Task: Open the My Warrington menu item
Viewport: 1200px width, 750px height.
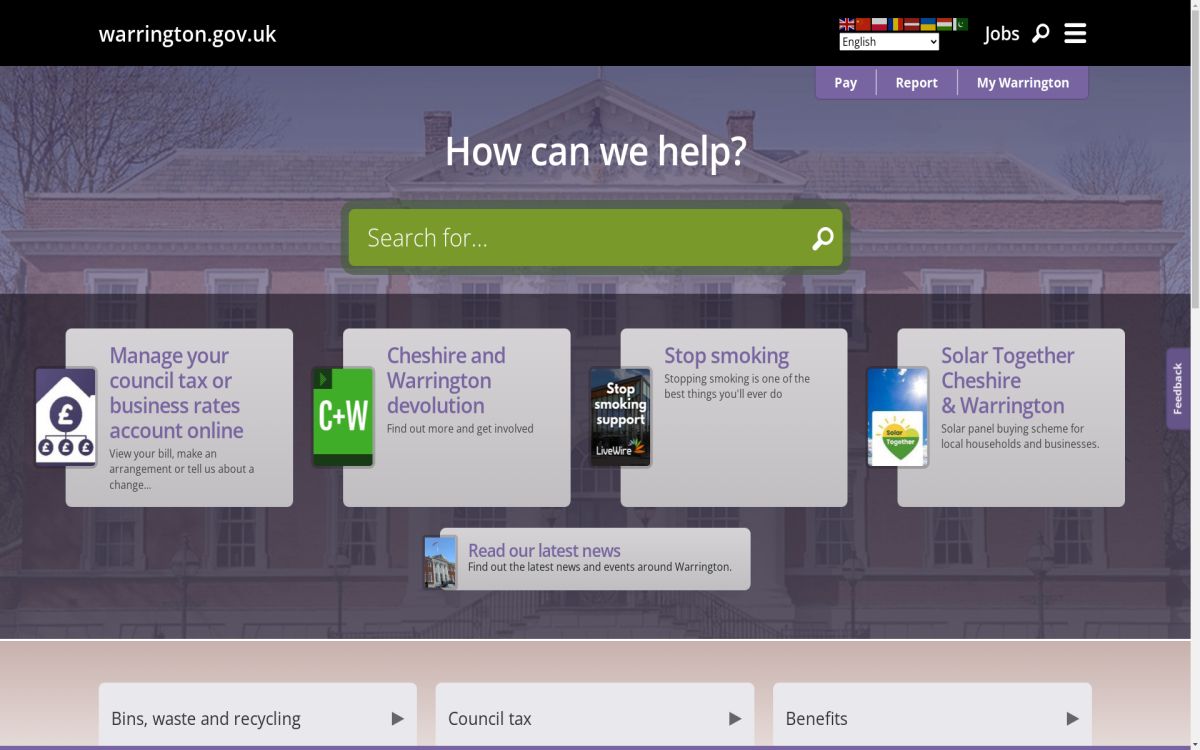Action: [x=1022, y=82]
